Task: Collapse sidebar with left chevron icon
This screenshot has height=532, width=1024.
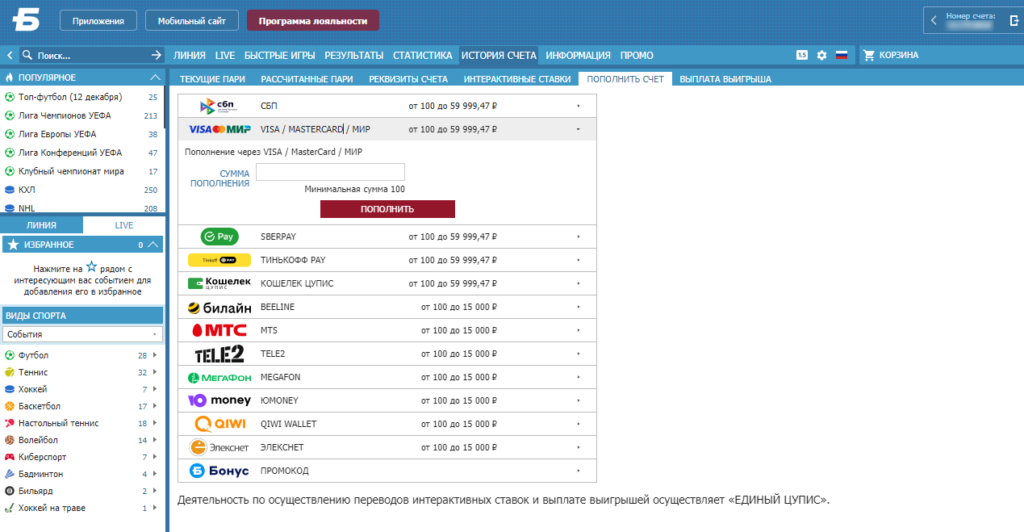Action: (10, 55)
